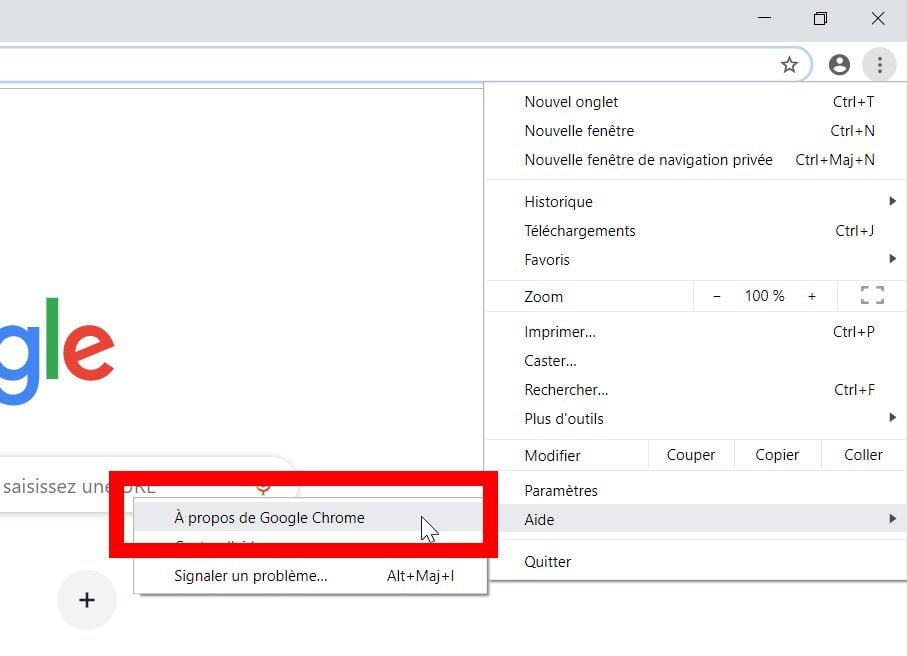
Task: Open the profile avatar menu
Action: pos(839,65)
